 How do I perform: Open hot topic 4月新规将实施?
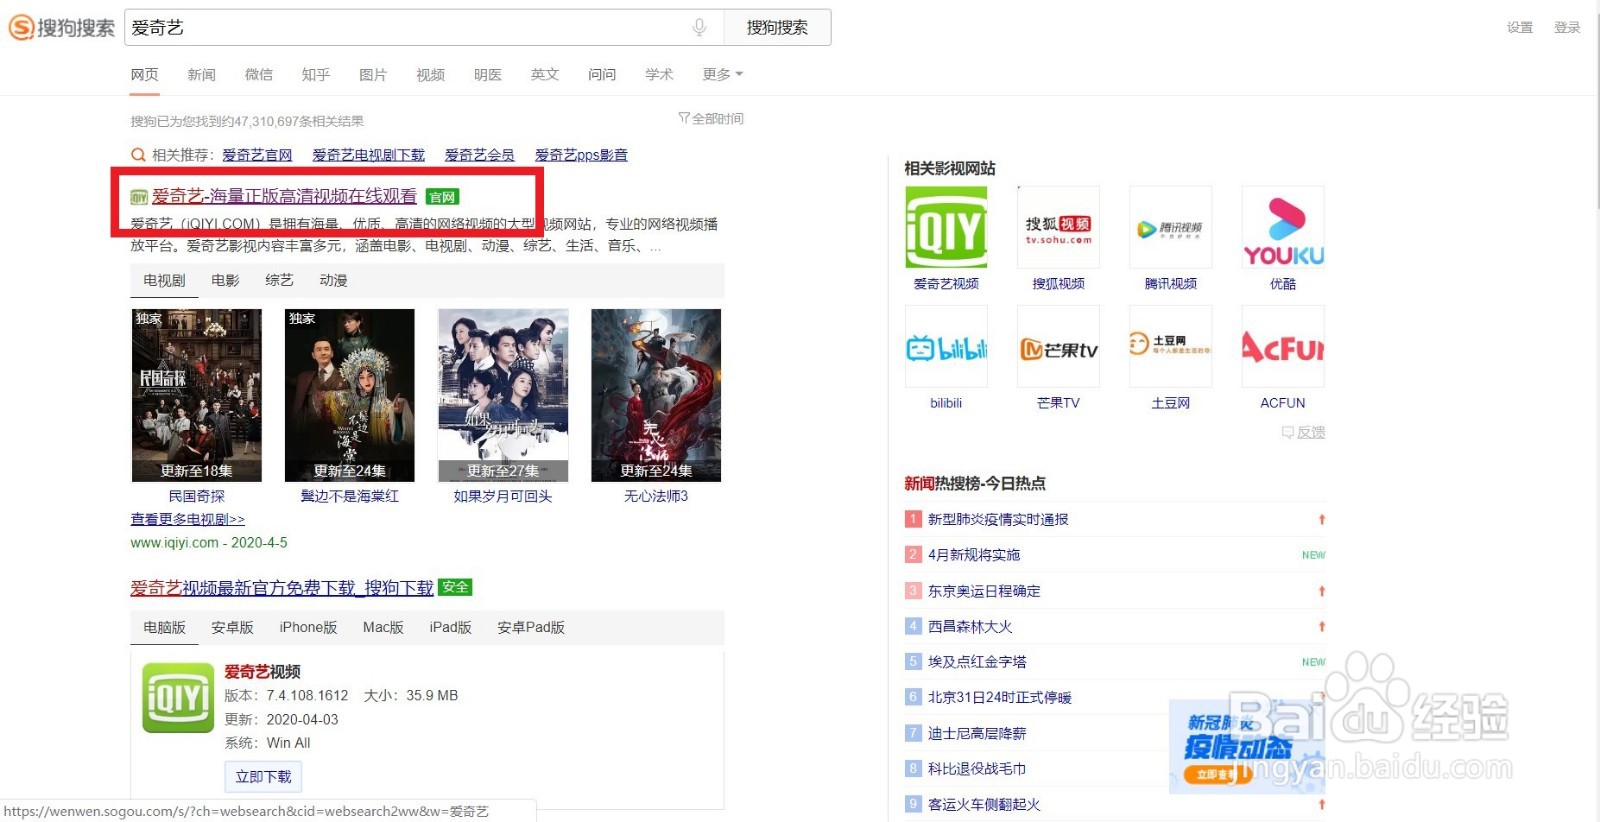[974, 554]
